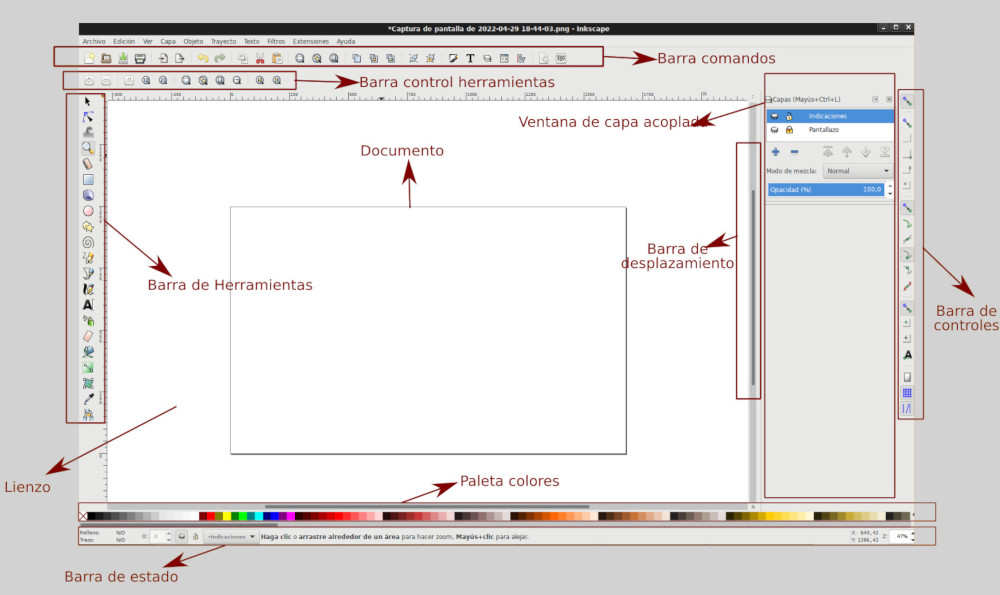Click the Opacidad (%) slider bar
This screenshot has height=595, width=1000.
pyautogui.click(x=826, y=189)
